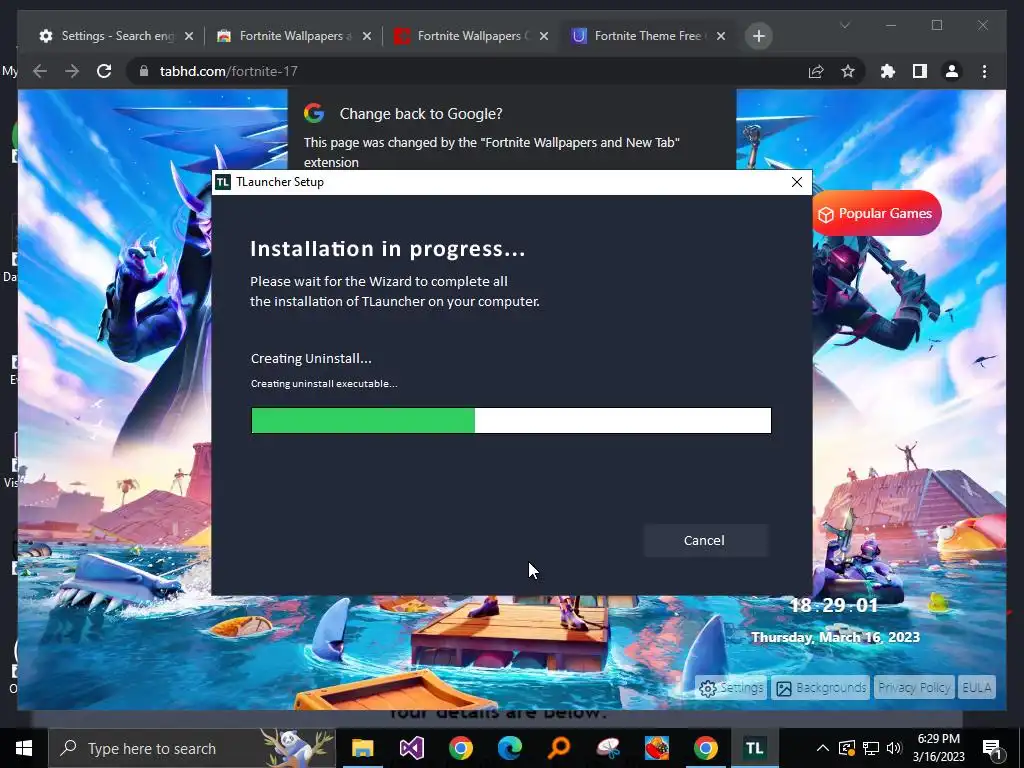Launch Visual Studio from the taskbar

pyautogui.click(x=411, y=748)
